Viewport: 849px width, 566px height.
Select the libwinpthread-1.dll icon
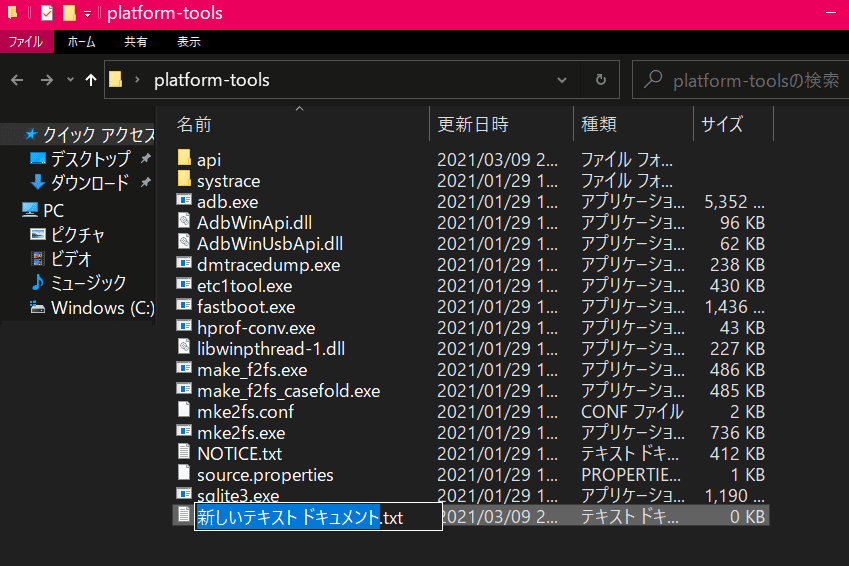[x=184, y=347]
